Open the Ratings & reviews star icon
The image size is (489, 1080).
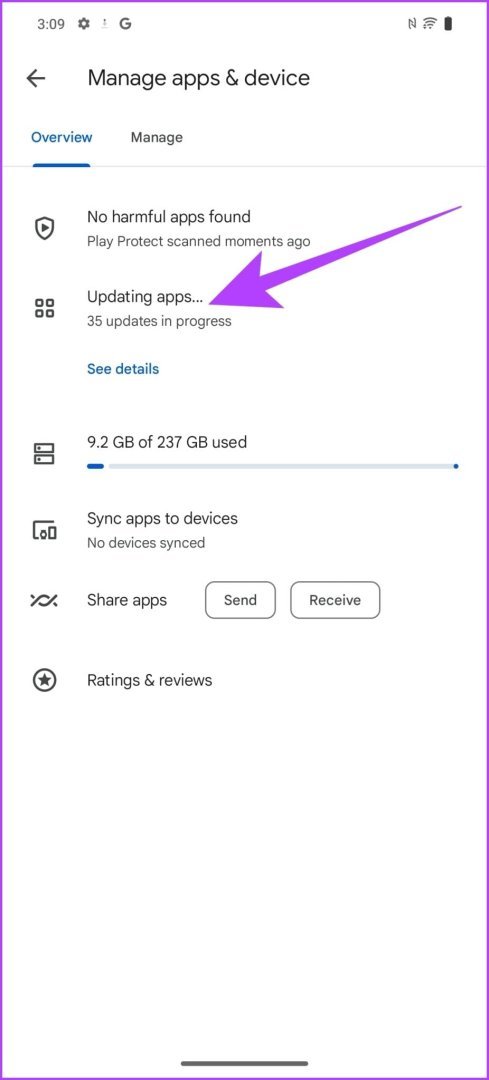pos(45,681)
